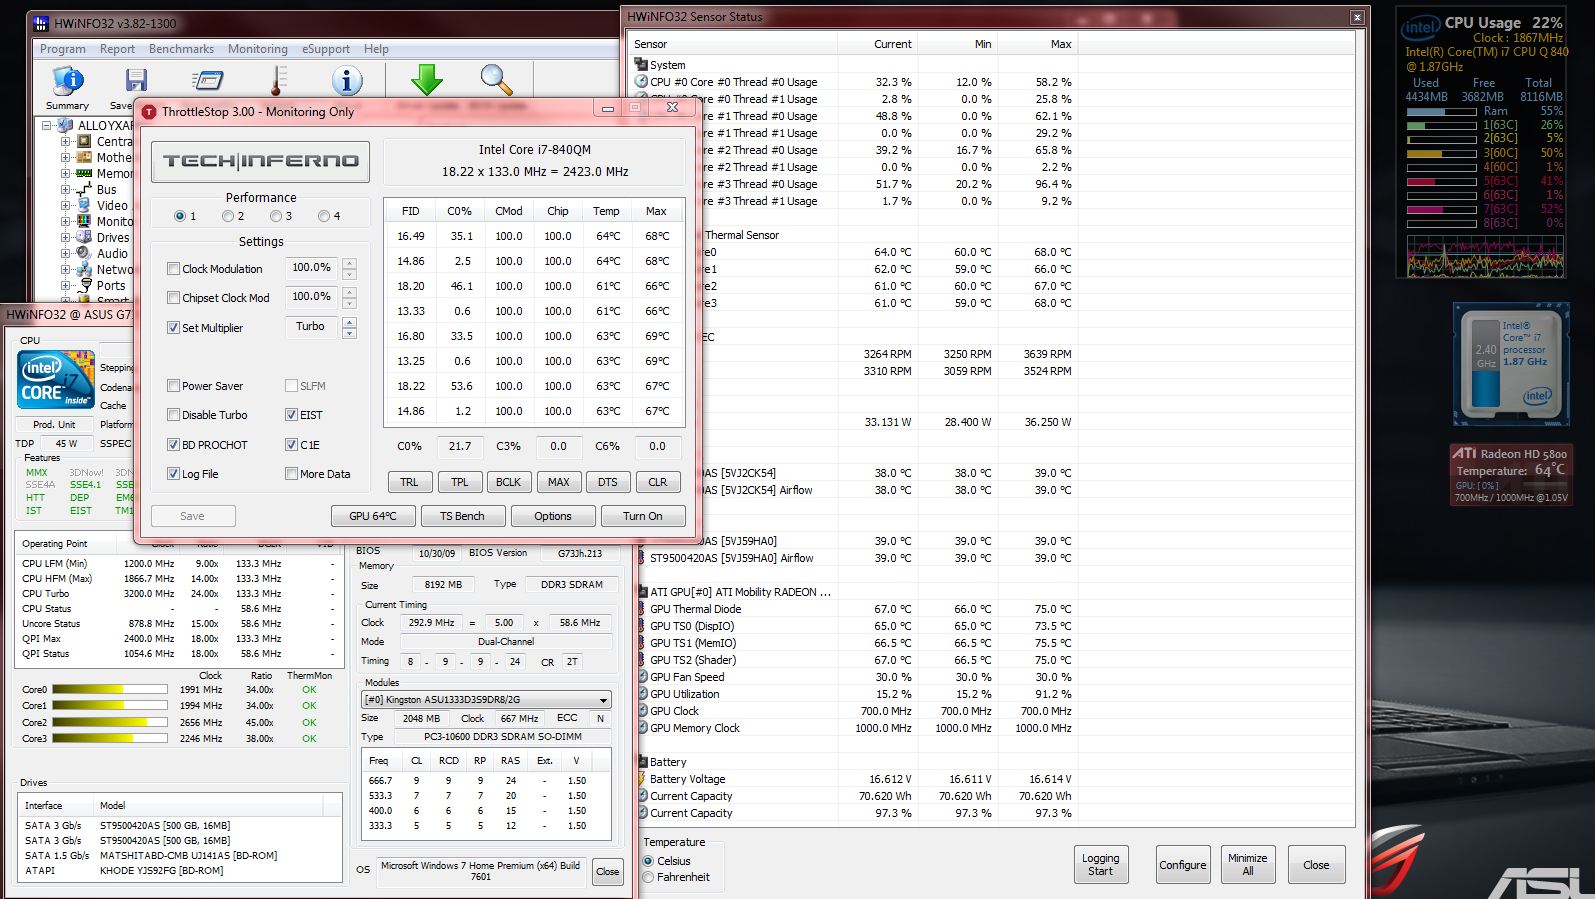Enable the Power Saver checkbox
This screenshot has width=1595, height=899.
tap(174, 386)
